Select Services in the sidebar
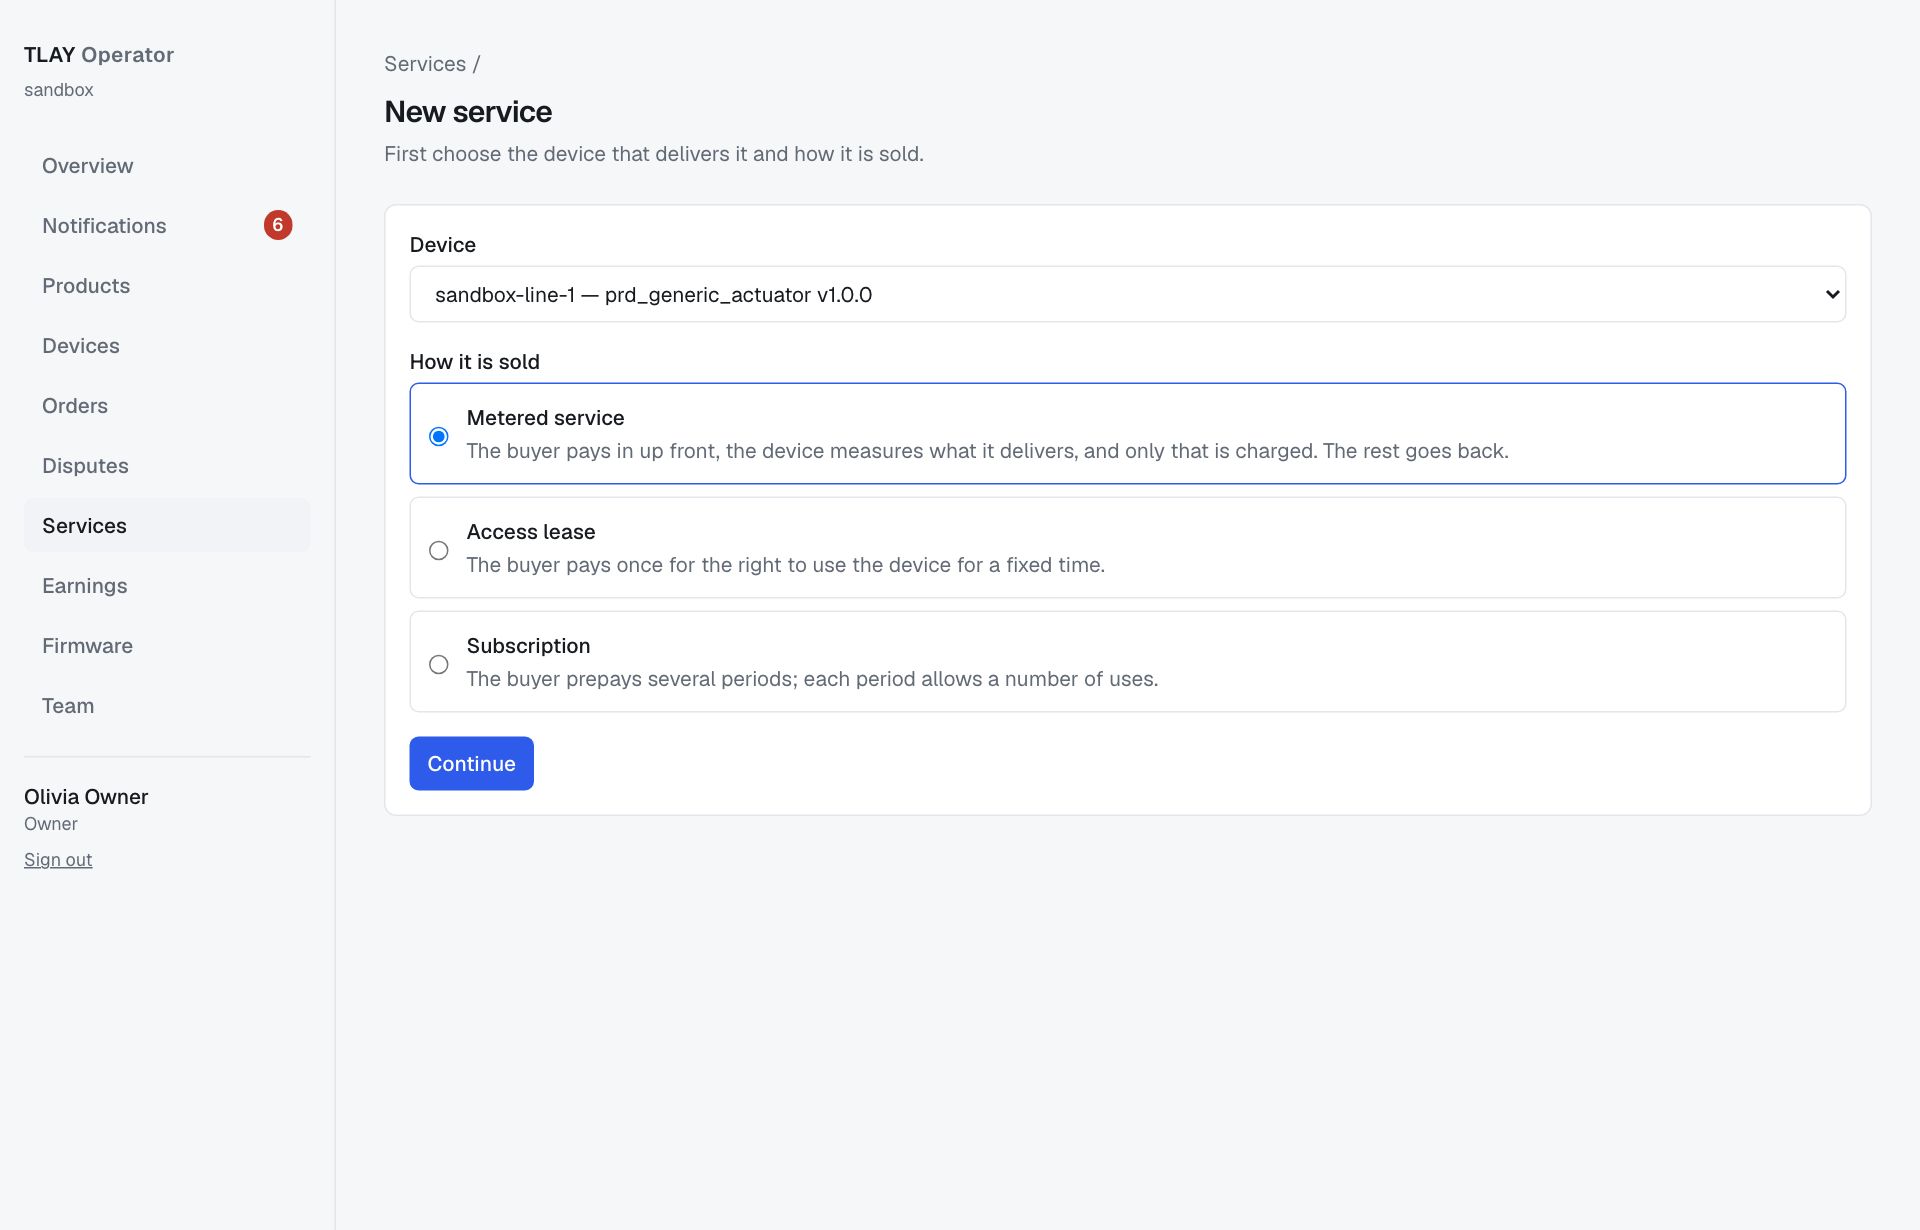The image size is (1920, 1230). [x=167, y=525]
